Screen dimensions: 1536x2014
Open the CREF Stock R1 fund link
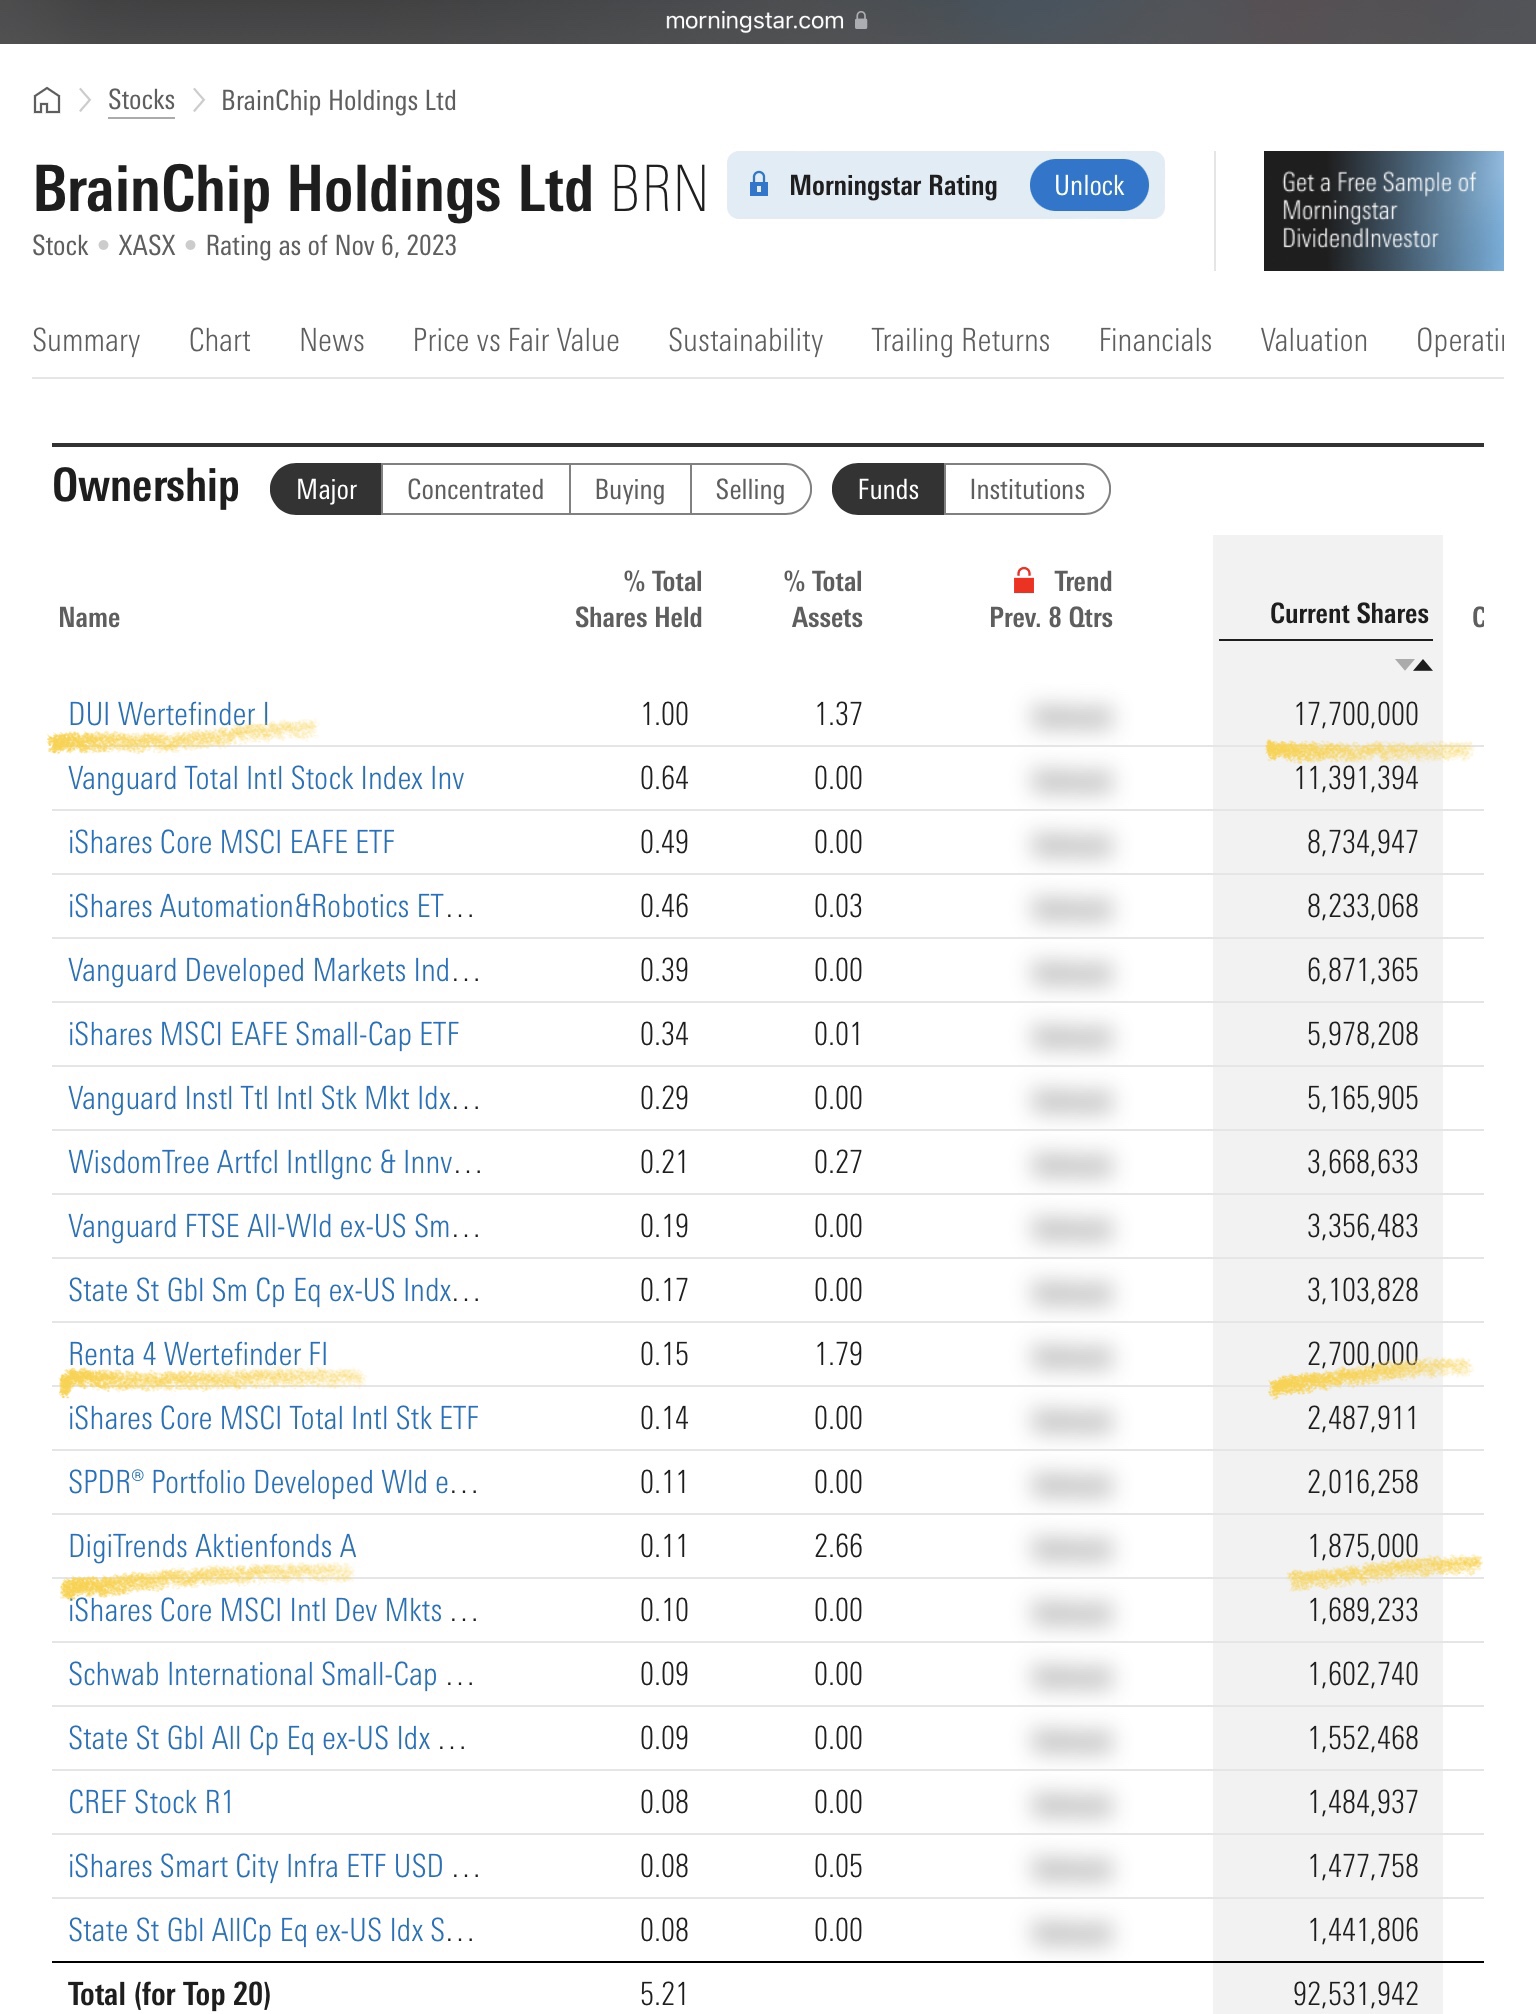point(150,1803)
